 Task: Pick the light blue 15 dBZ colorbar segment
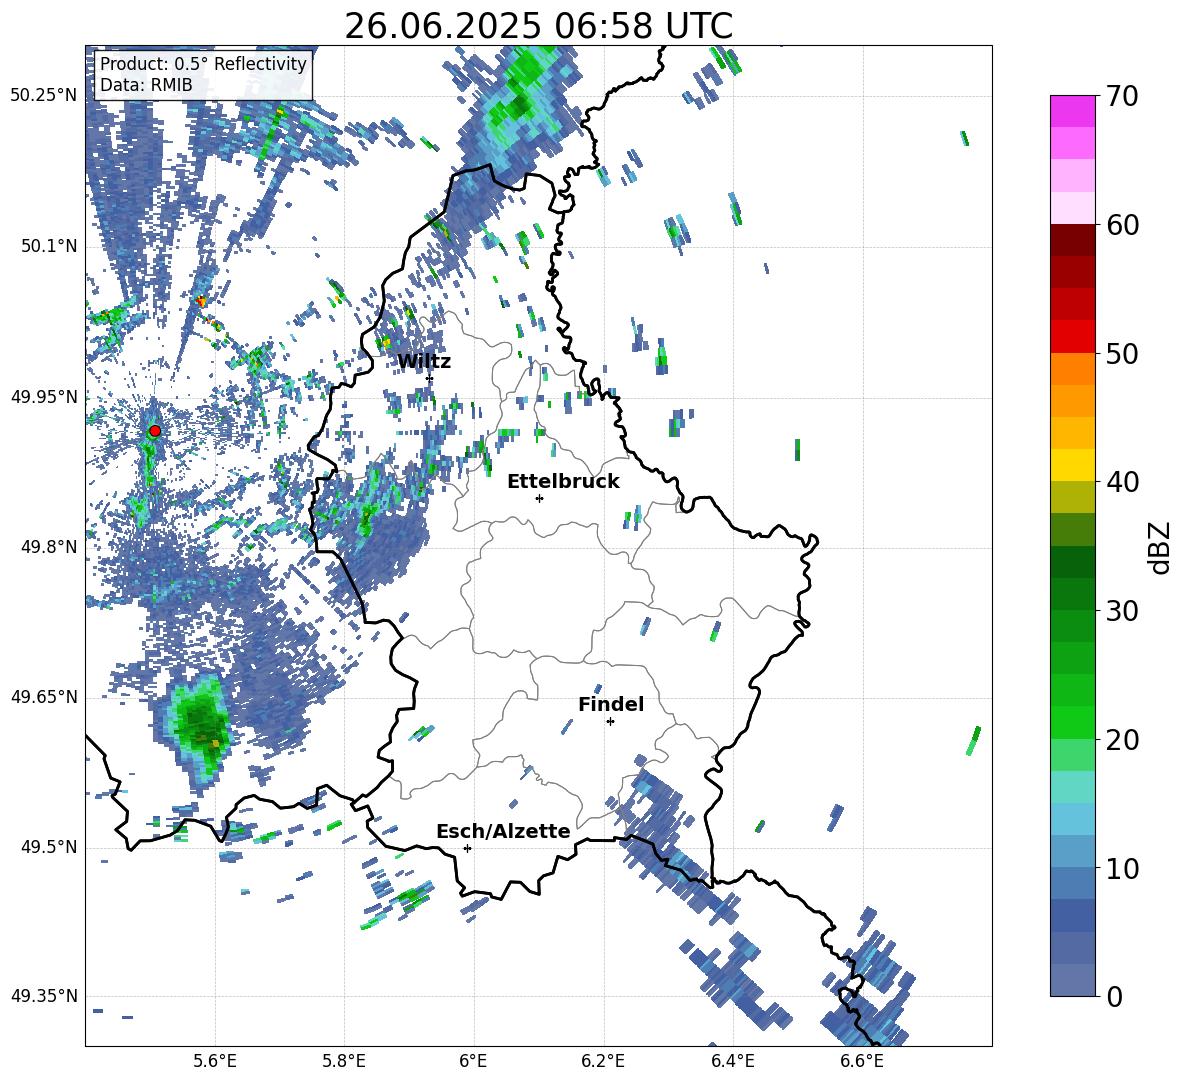(x=1072, y=819)
